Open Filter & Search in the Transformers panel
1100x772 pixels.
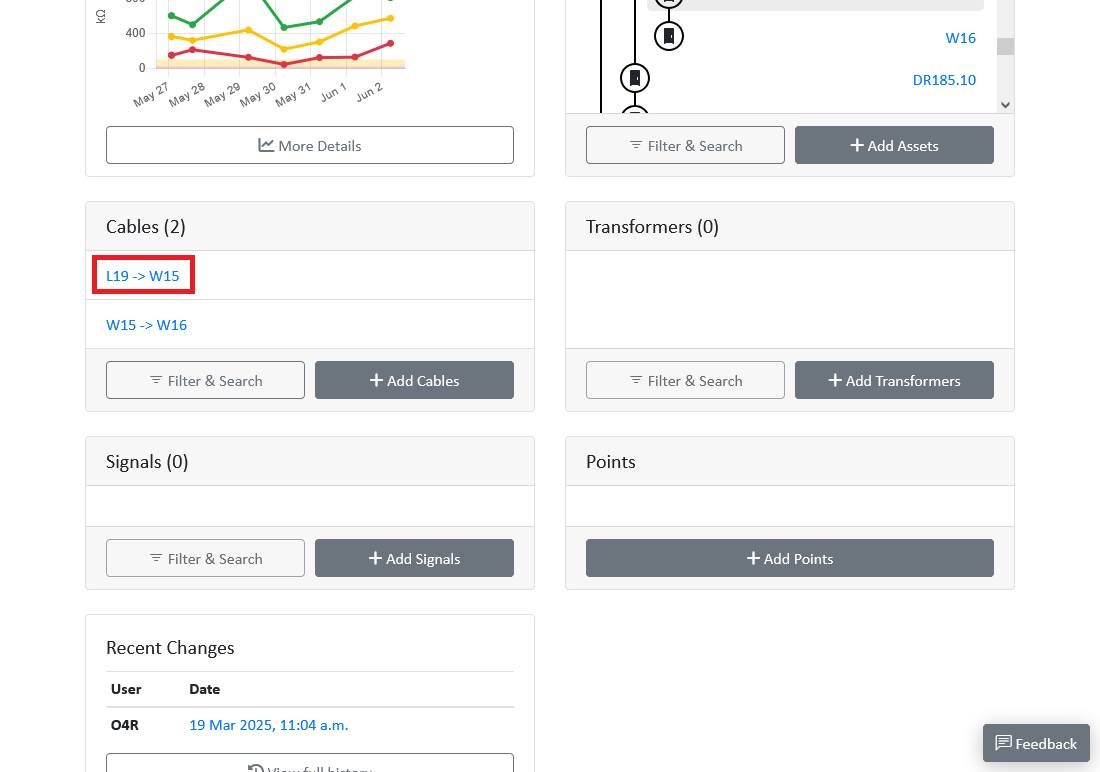click(685, 380)
